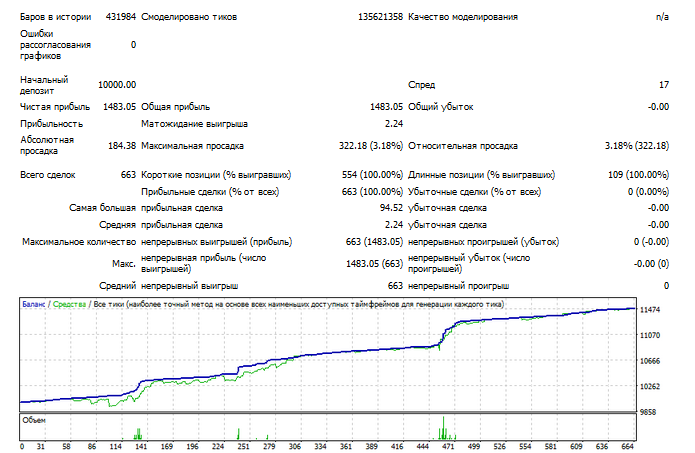Click the 'Все тики' modelling method description

[x=299, y=305]
